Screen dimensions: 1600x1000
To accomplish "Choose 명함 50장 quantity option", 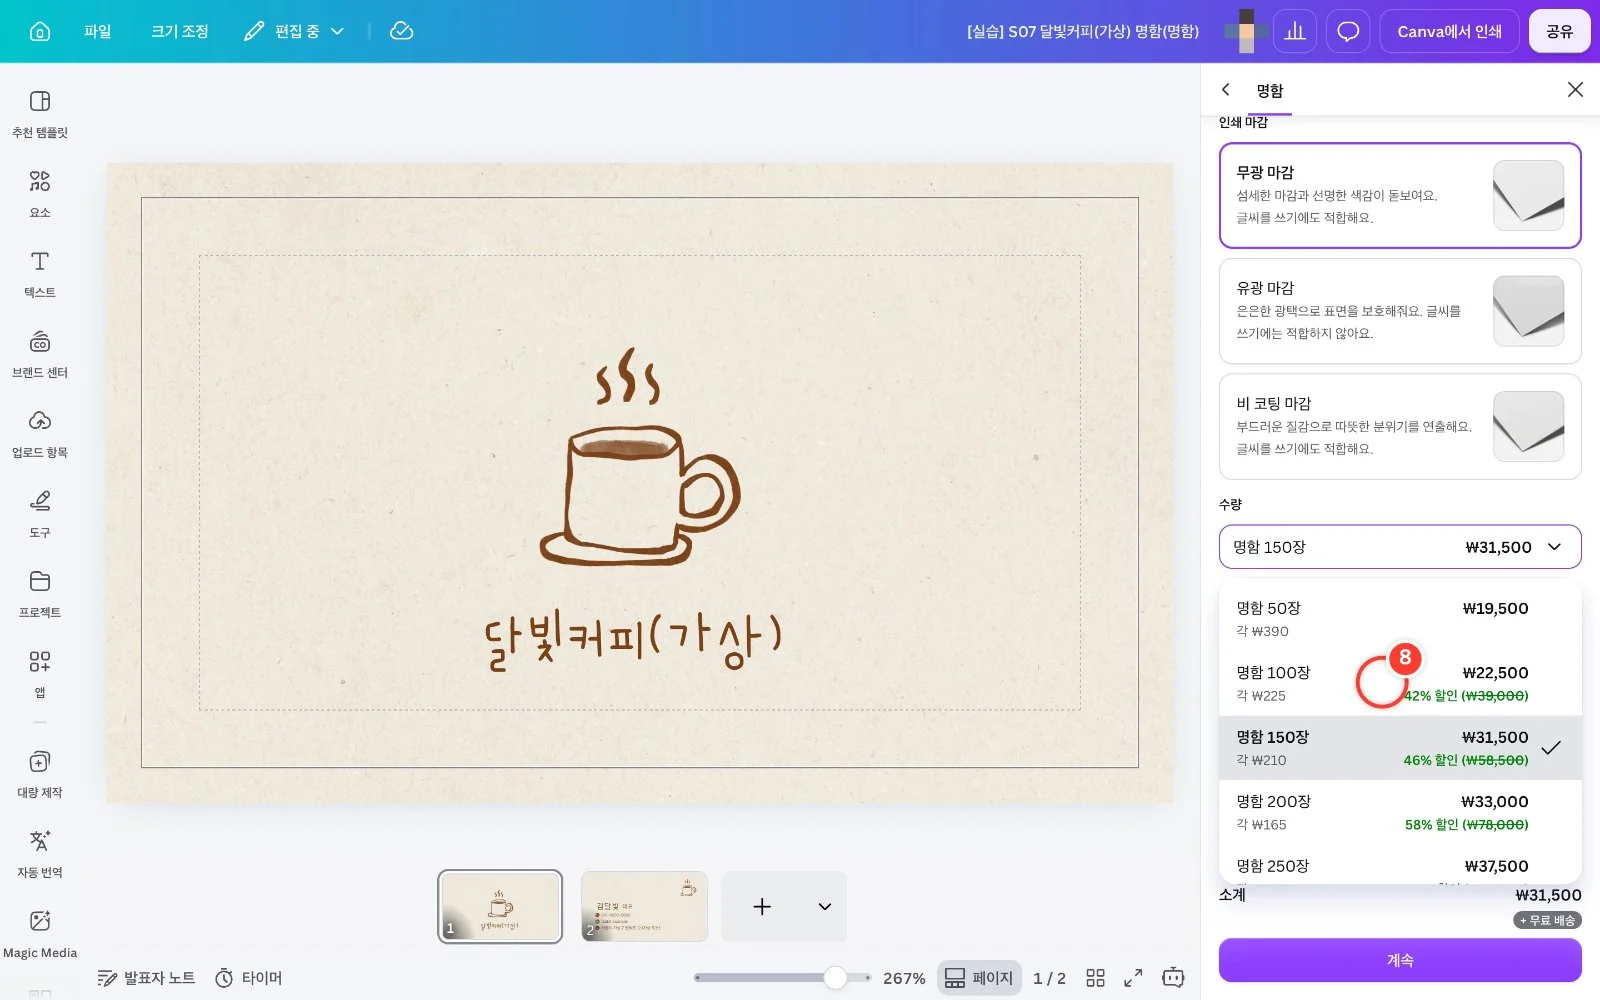I will coord(1400,619).
